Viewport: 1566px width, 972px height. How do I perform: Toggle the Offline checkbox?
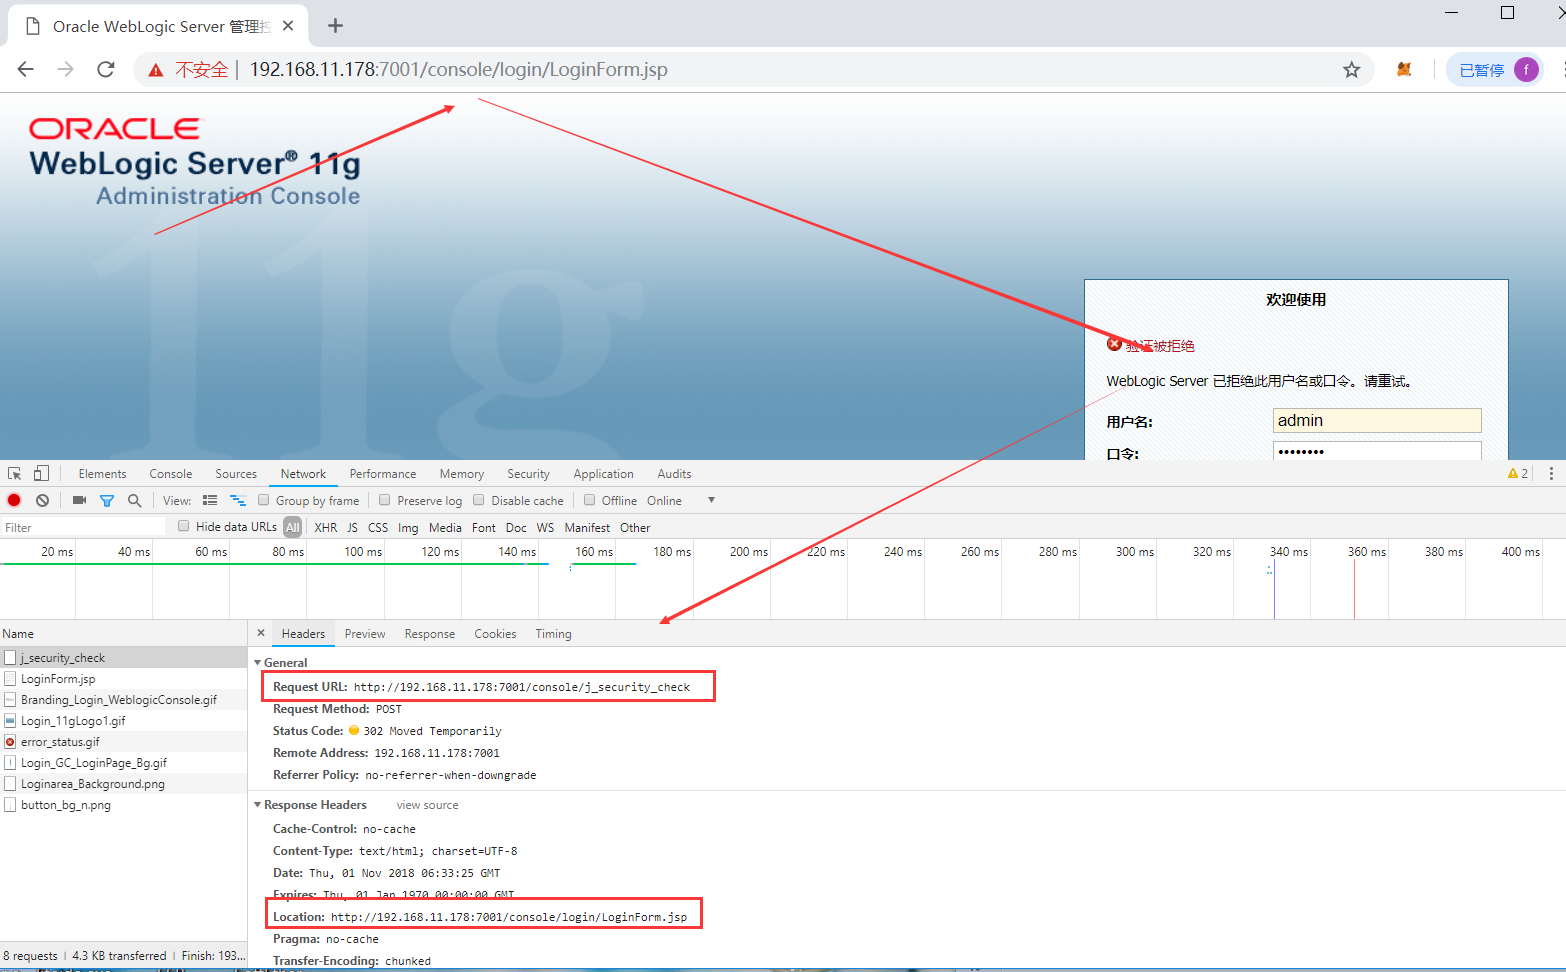(x=590, y=500)
